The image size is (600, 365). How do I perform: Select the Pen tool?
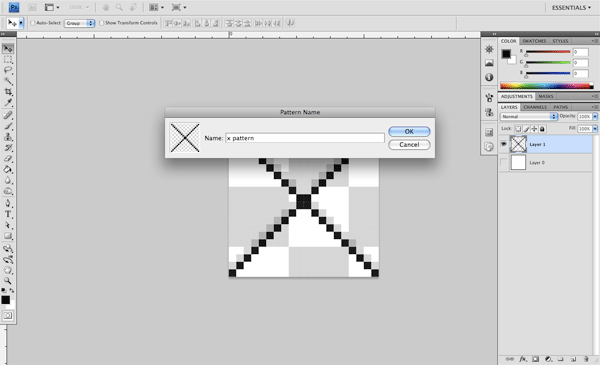click(x=8, y=203)
